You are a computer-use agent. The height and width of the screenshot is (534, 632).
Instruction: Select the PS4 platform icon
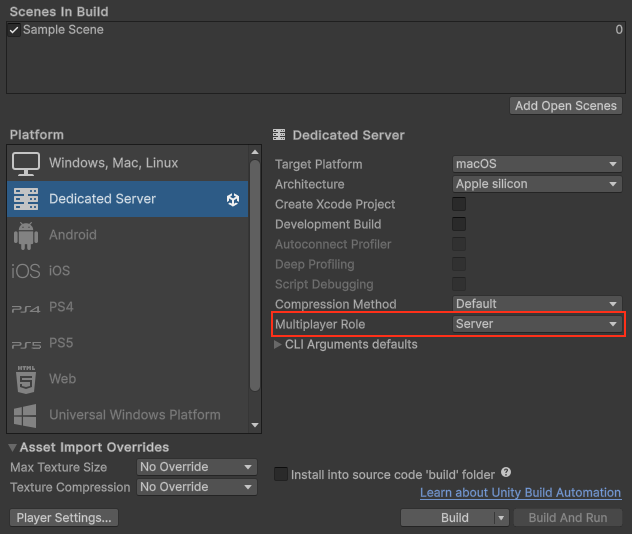[26, 307]
